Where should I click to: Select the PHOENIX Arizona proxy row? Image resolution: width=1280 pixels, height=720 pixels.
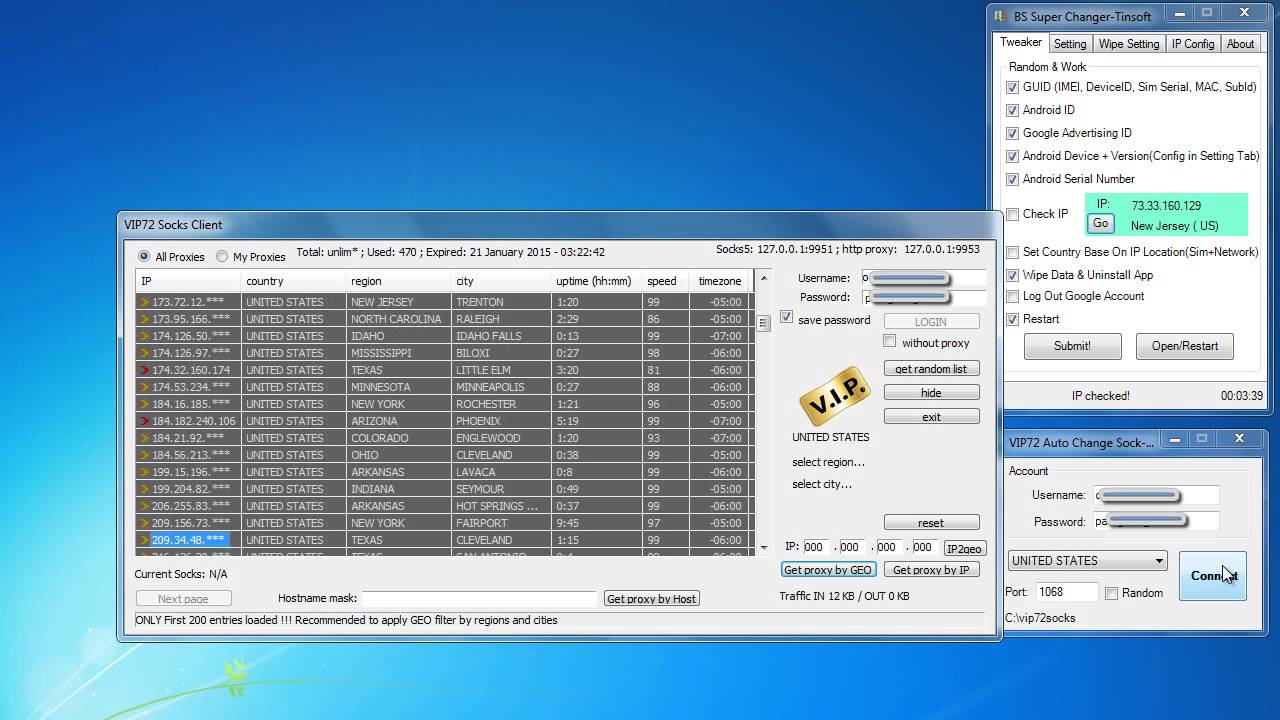[444, 421]
